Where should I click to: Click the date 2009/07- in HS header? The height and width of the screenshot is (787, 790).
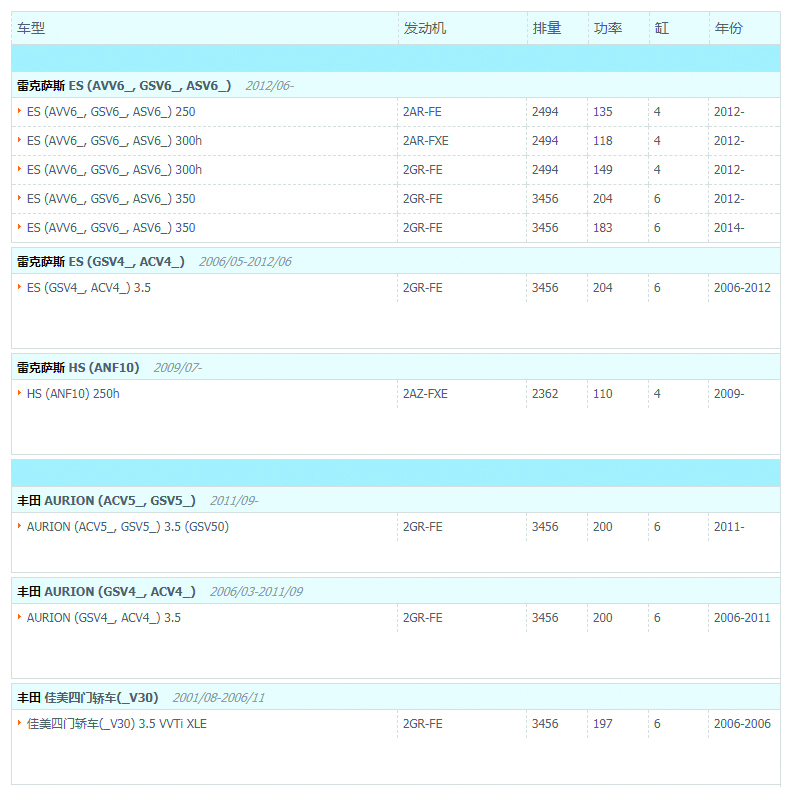point(178,368)
